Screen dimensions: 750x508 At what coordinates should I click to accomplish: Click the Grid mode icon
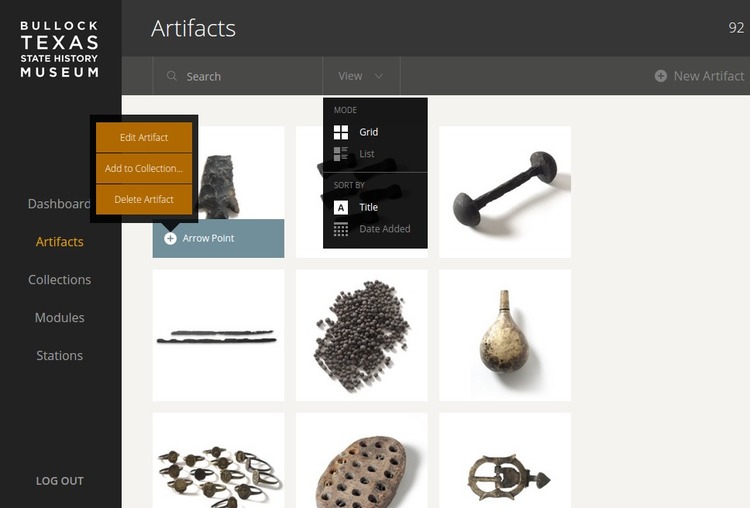[341, 132]
